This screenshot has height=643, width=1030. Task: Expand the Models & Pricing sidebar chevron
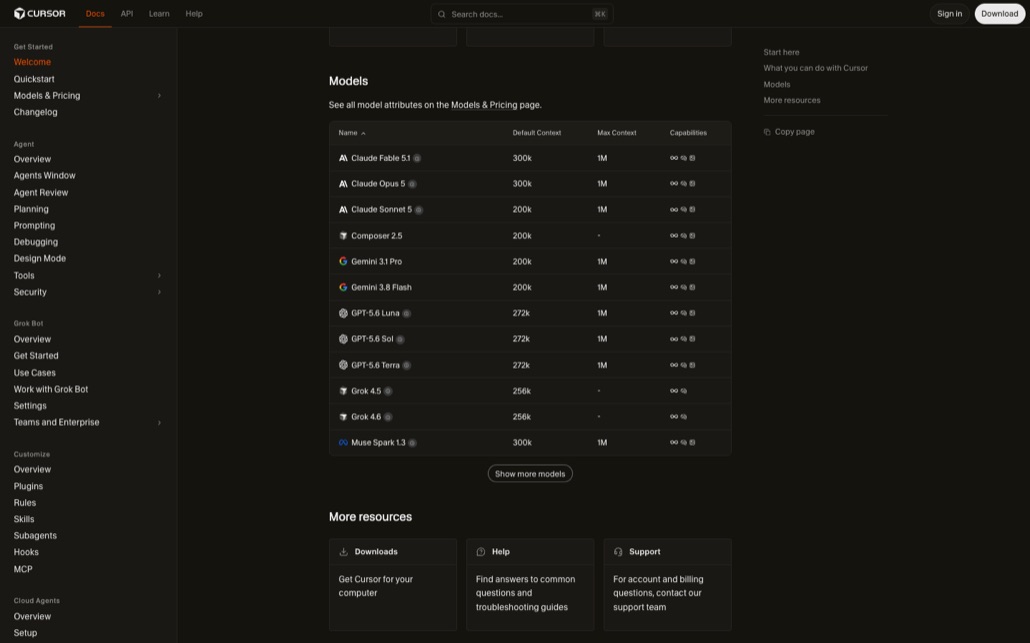(x=159, y=96)
